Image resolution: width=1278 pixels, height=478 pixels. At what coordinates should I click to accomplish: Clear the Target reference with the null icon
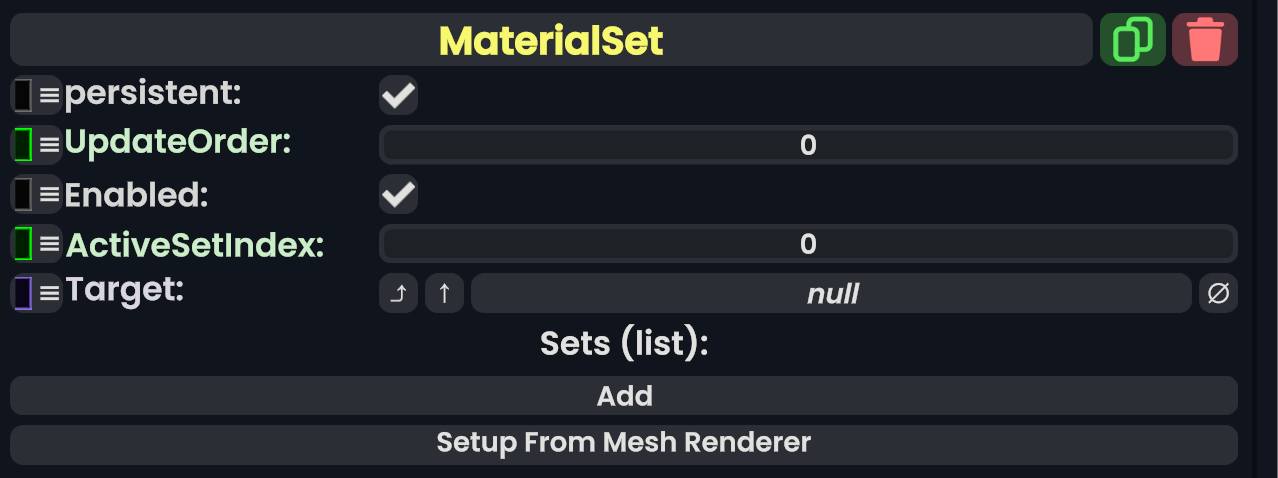click(x=1218, y=294)
